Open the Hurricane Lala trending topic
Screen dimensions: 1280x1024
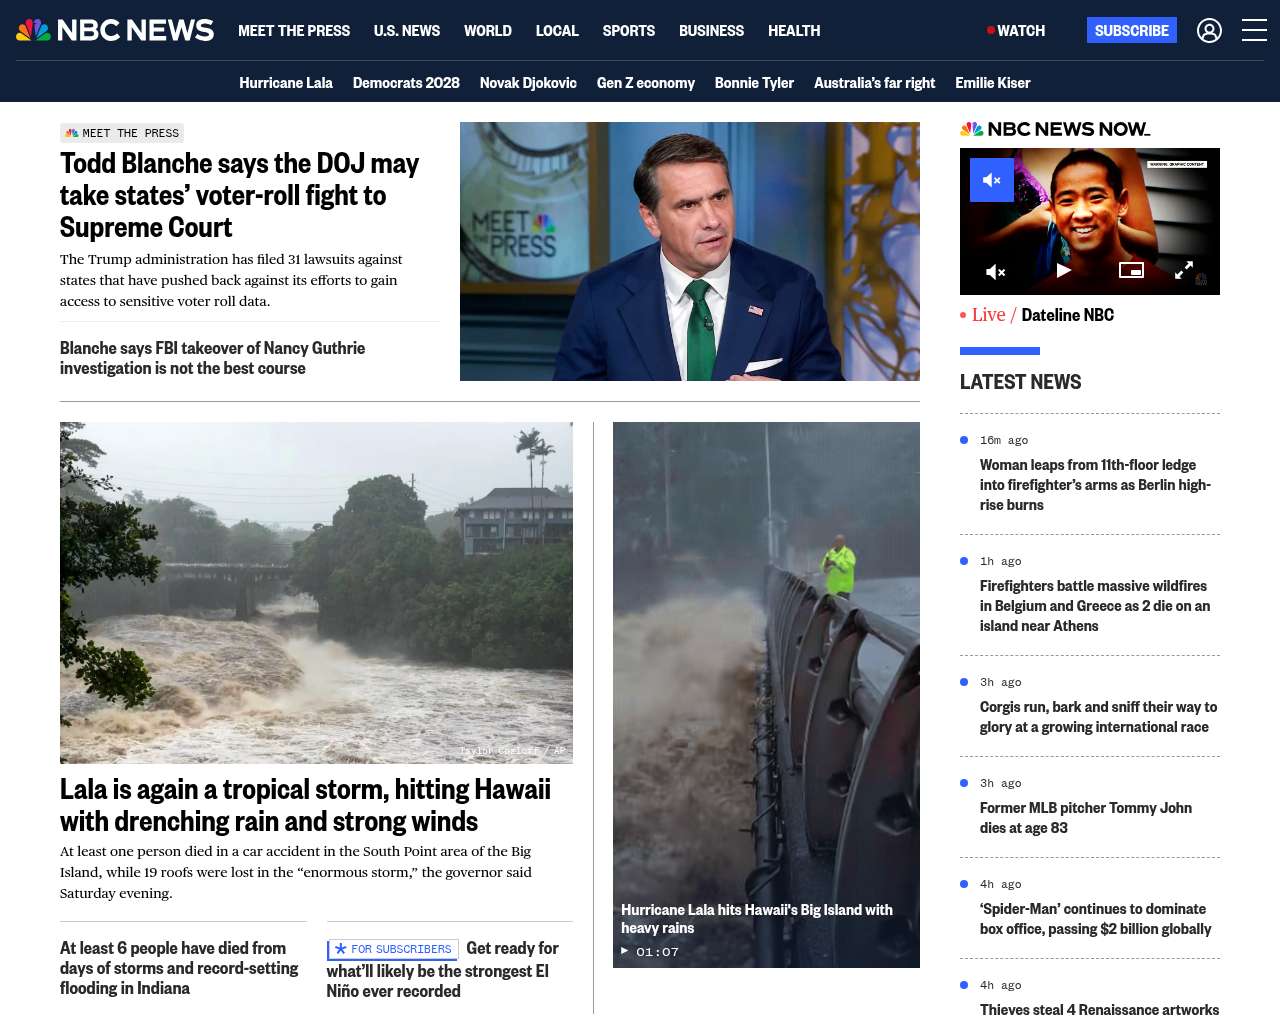click(286, 83)
